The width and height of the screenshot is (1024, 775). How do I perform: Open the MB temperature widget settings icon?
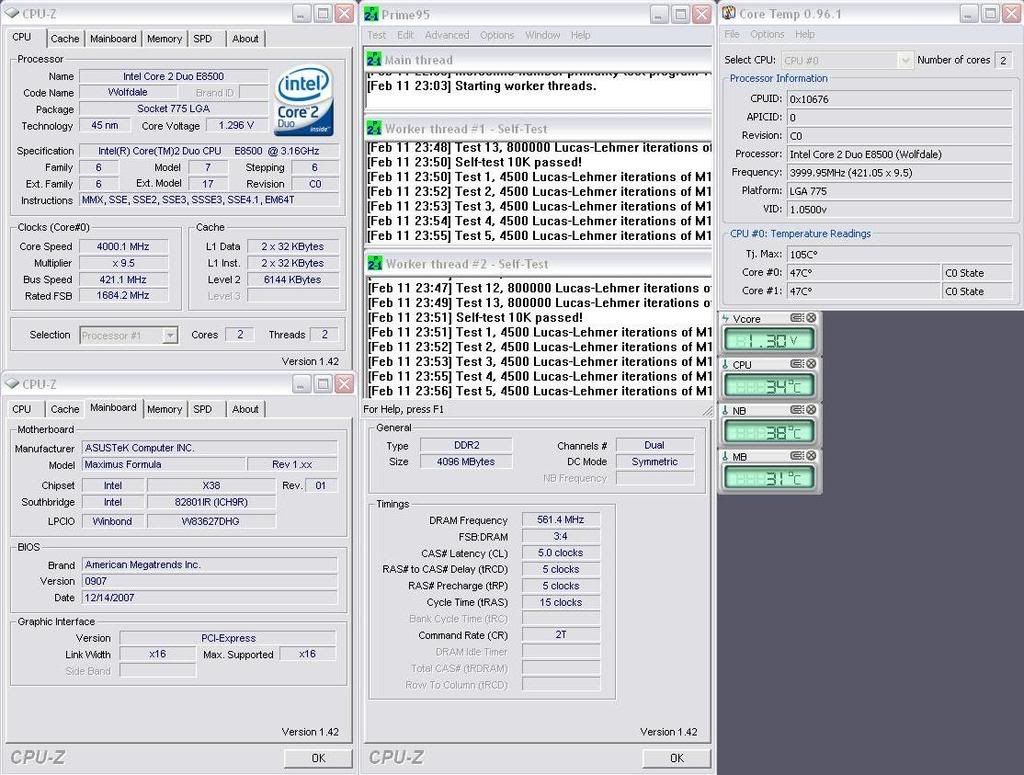(x=797, y=456)
